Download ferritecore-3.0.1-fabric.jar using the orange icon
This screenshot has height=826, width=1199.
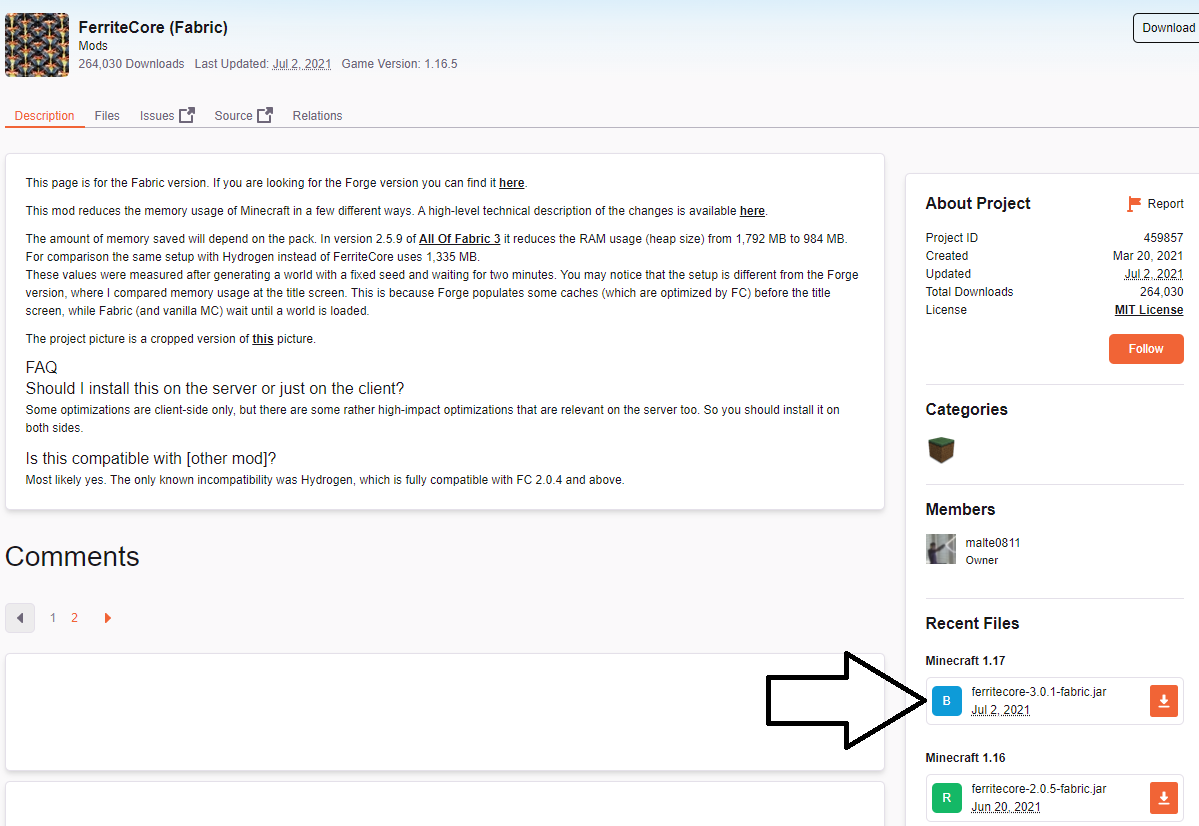coord(1163,701)
